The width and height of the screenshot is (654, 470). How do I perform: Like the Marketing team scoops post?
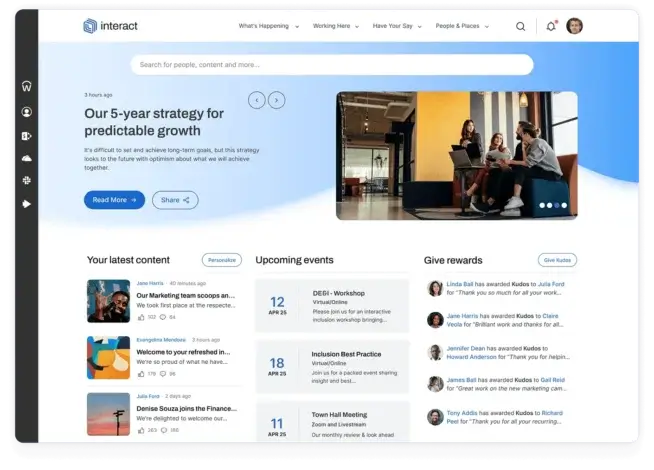[x=141, y=317]
